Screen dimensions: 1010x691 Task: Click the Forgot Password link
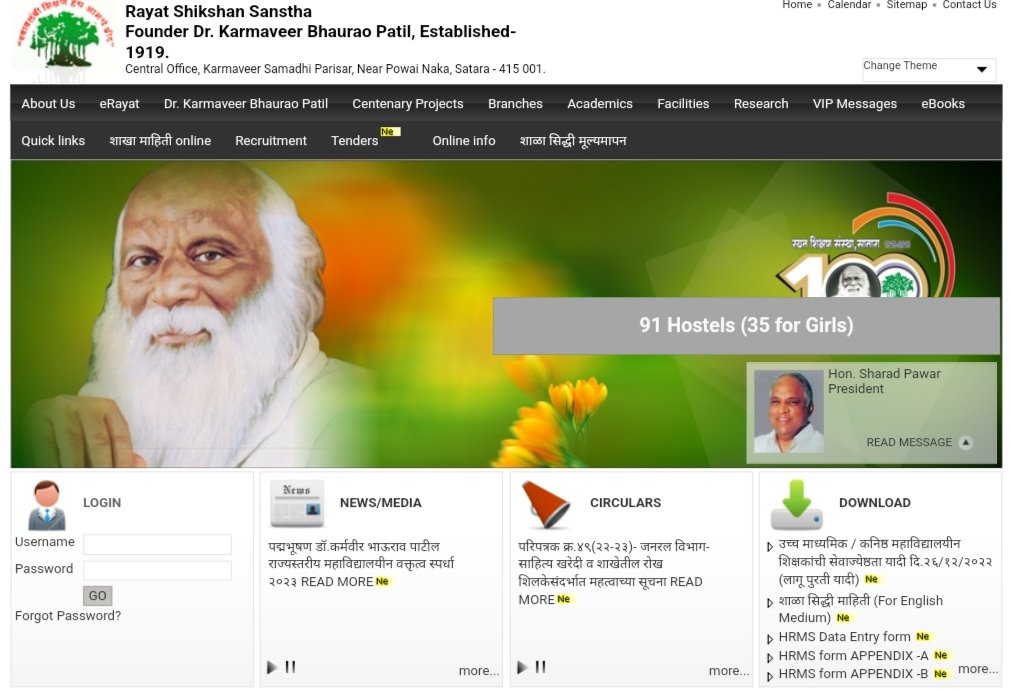point(68,616)
